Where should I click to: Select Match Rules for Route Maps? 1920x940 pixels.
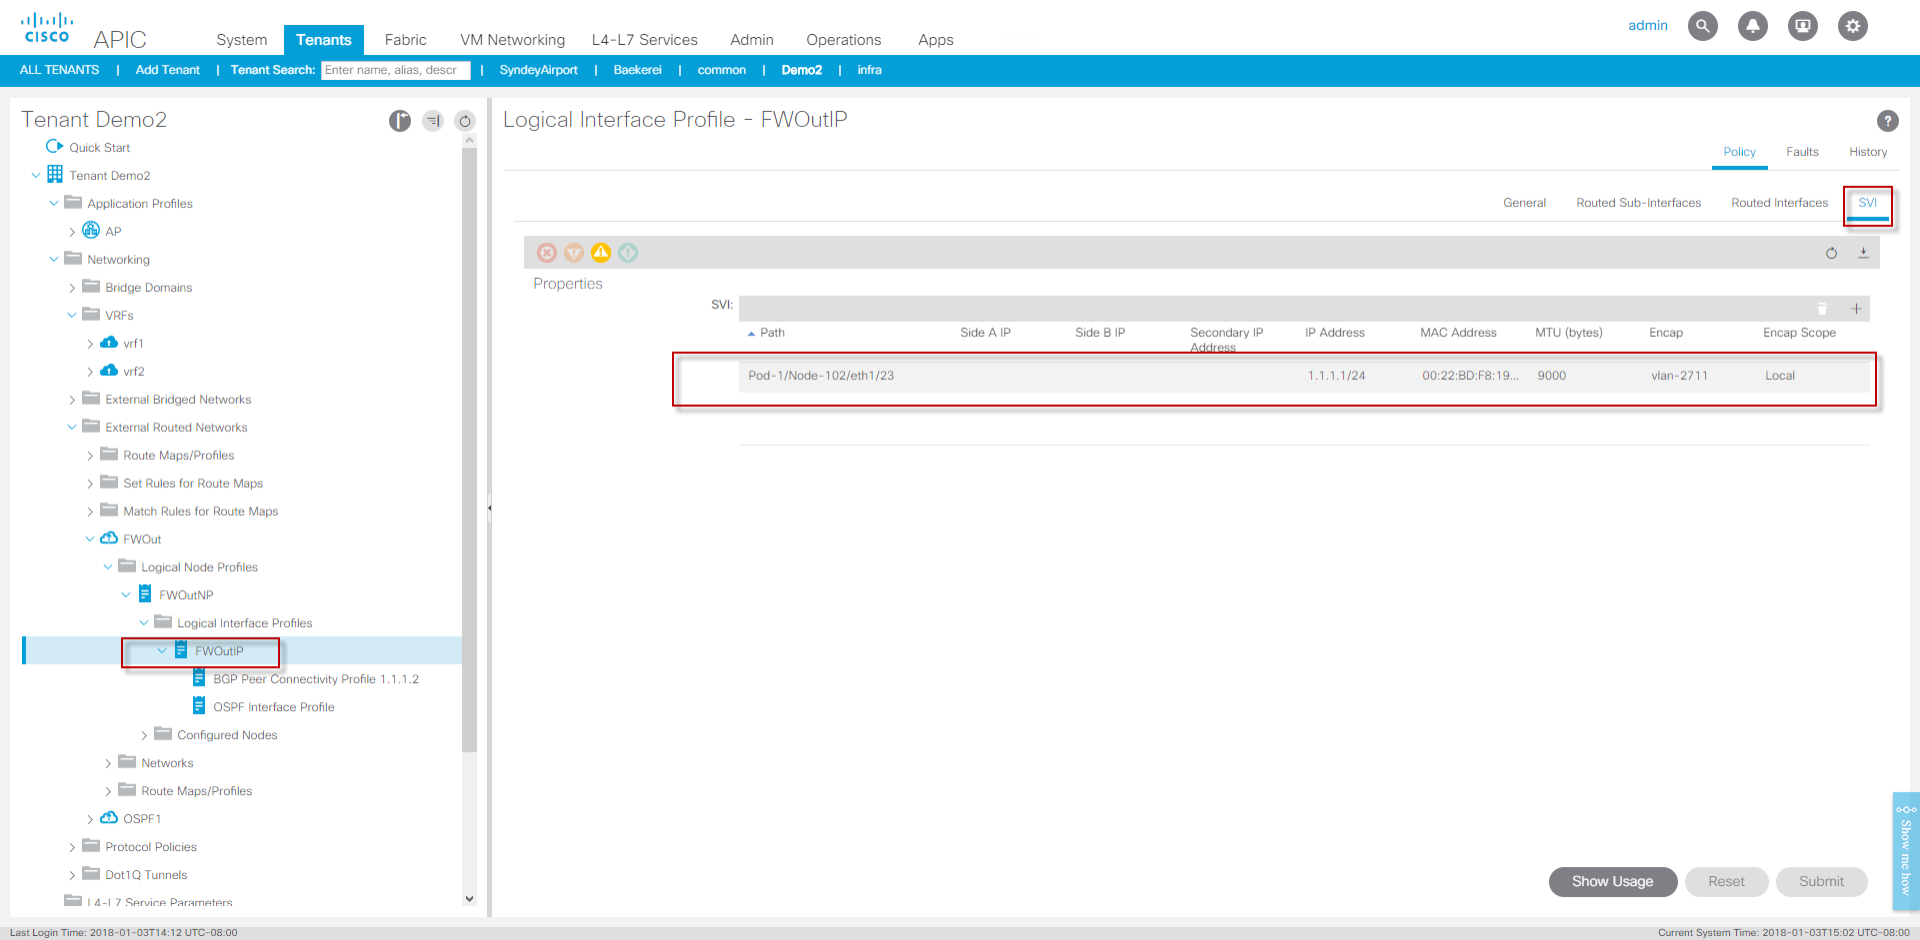200,511
